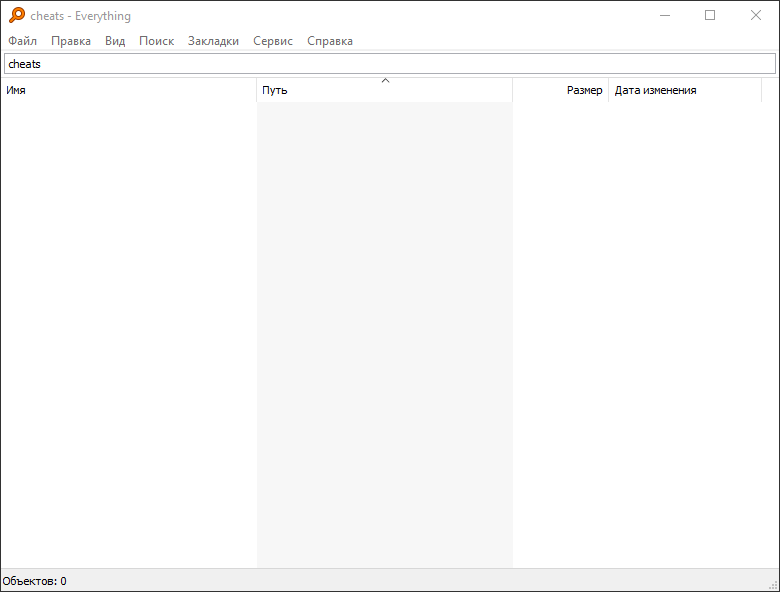Open the Файл menu
This screenshot has height=592, width=780.
point(22,41)
